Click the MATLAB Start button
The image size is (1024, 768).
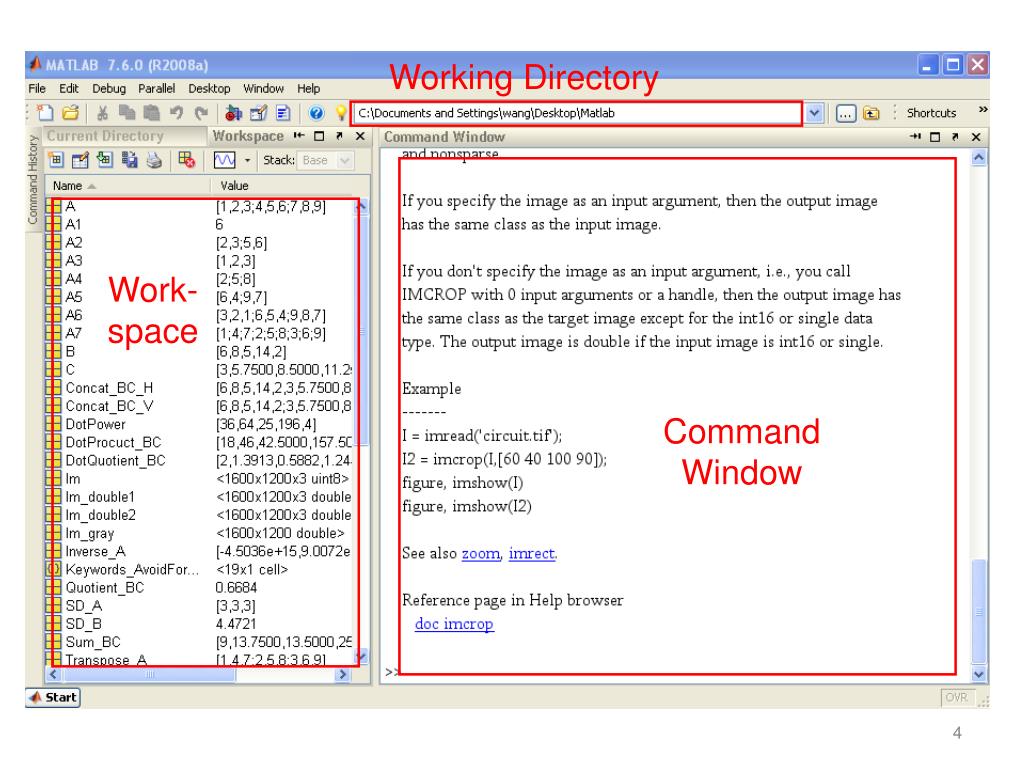pyautogui.click(x=54, y=697)
